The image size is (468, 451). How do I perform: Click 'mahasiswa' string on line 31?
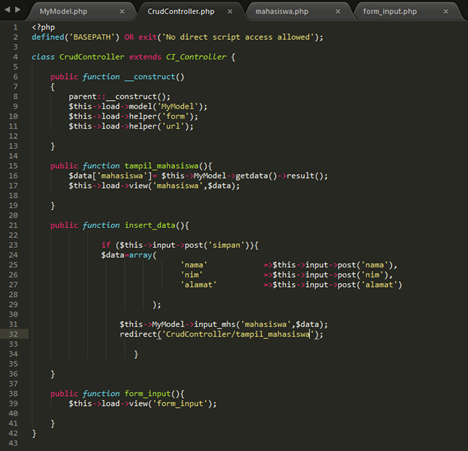pos(266,324)
